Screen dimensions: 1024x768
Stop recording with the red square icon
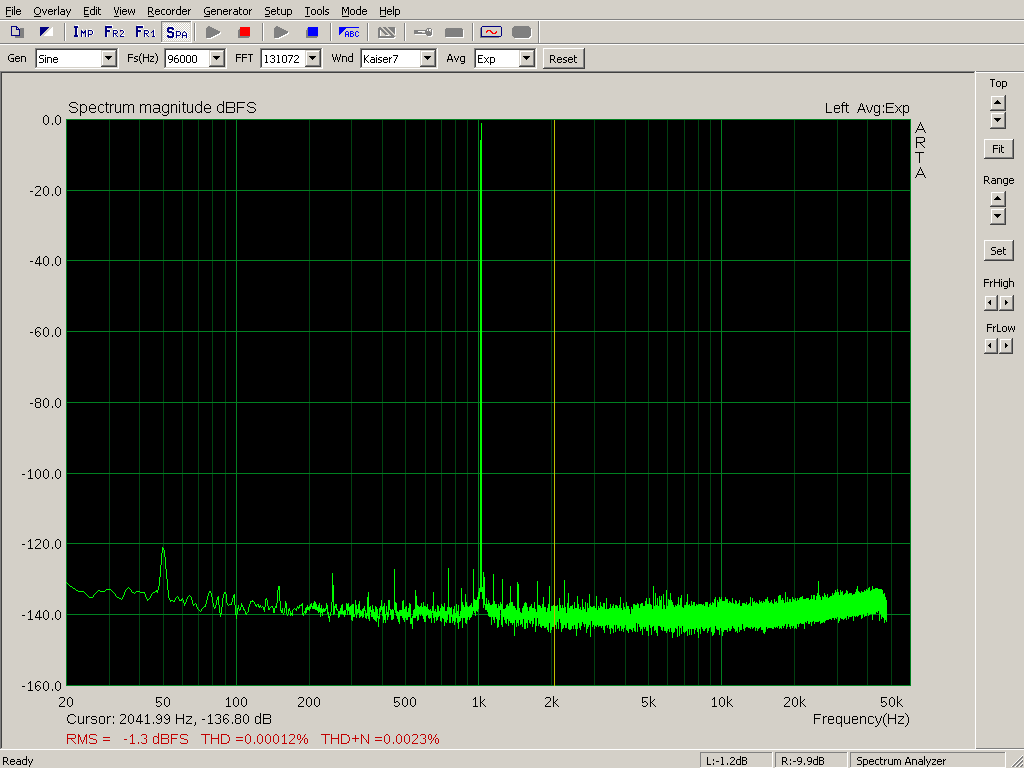pos(244,32)
